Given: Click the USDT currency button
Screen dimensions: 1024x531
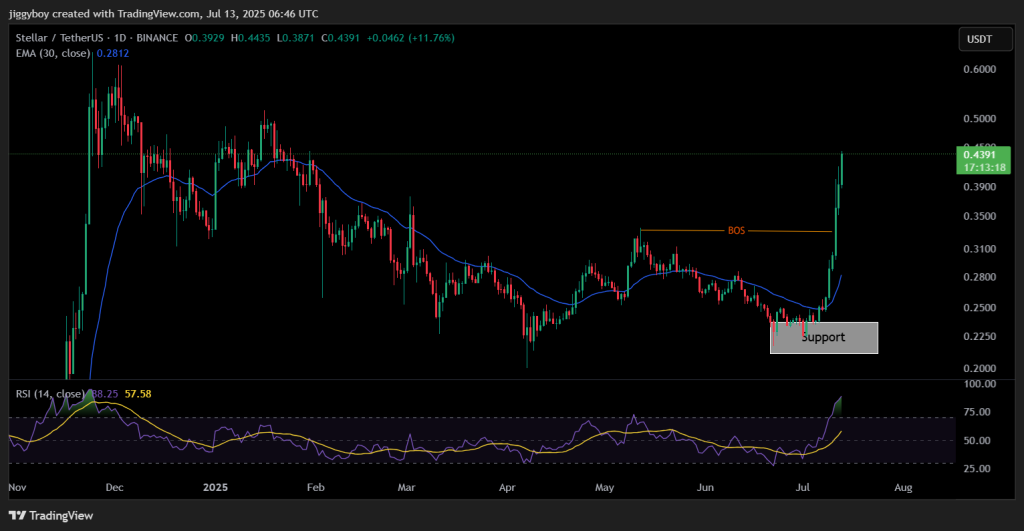Looking at the screenshot, I should point(985,39).
